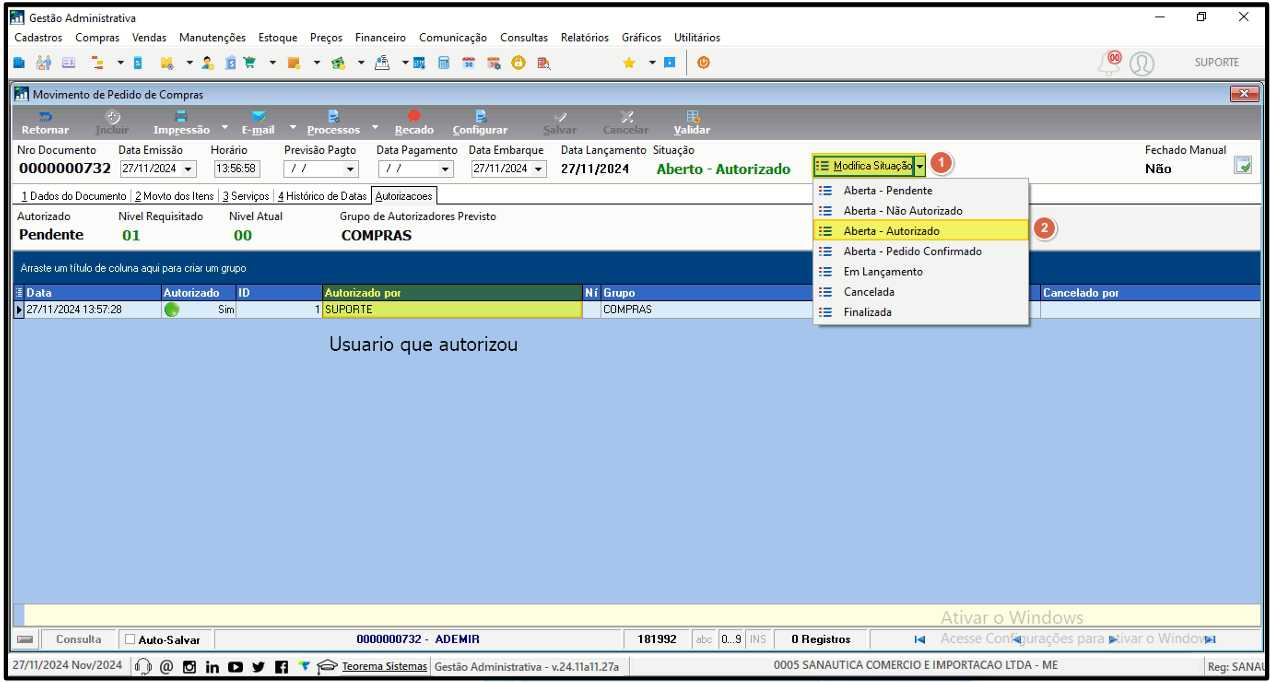Open the Instagram icon in footer
The image size is (1270, 682).
189,667
